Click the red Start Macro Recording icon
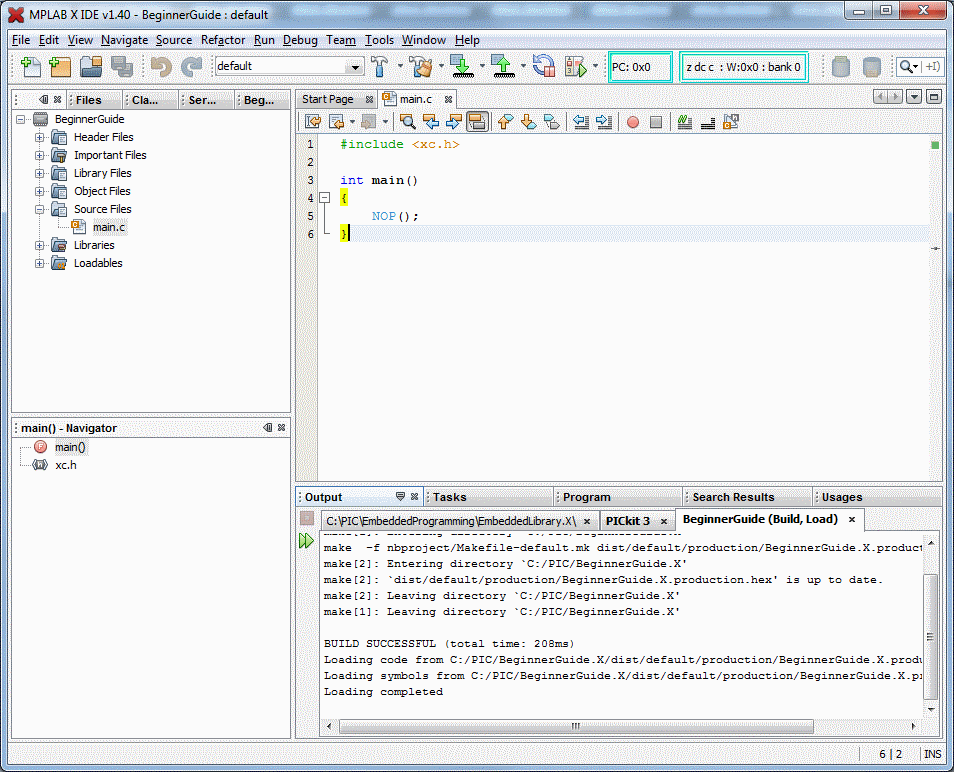 [633, 122]
